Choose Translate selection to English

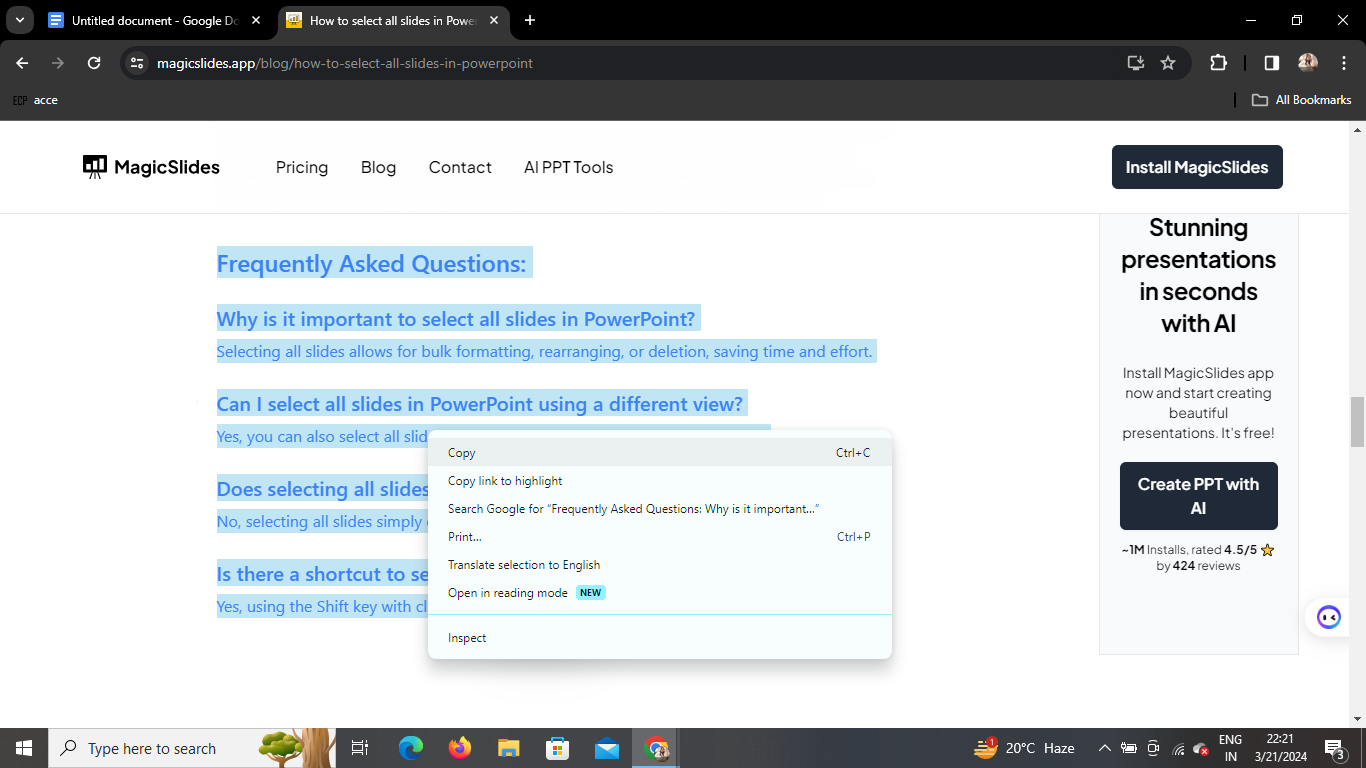pos(660,565)
